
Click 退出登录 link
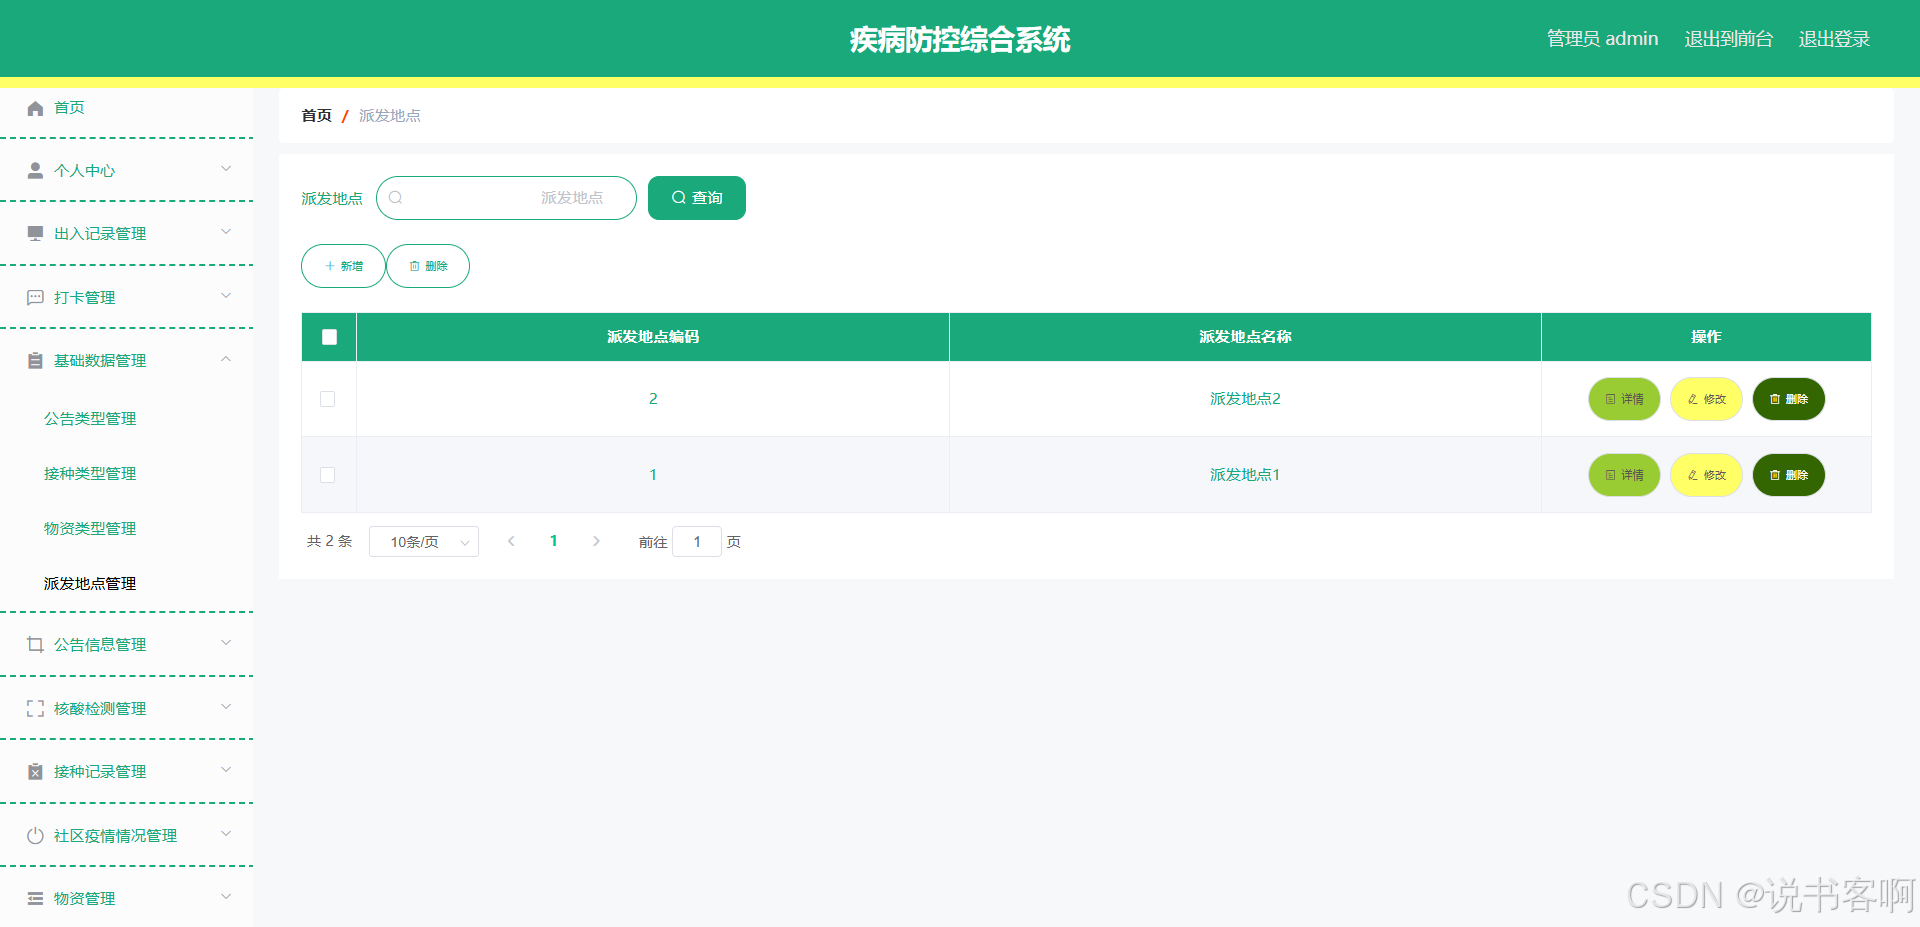click(1834, 39)
